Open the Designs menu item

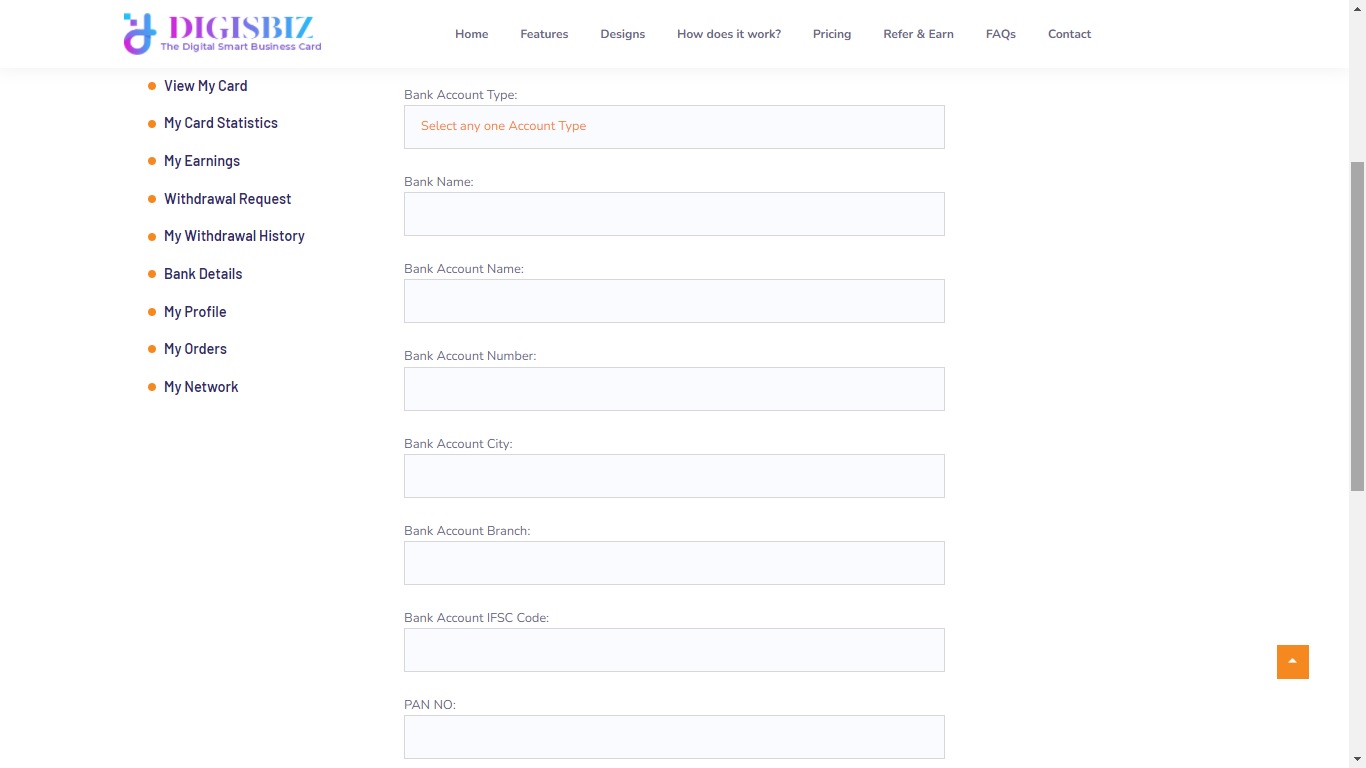(622, 34)
